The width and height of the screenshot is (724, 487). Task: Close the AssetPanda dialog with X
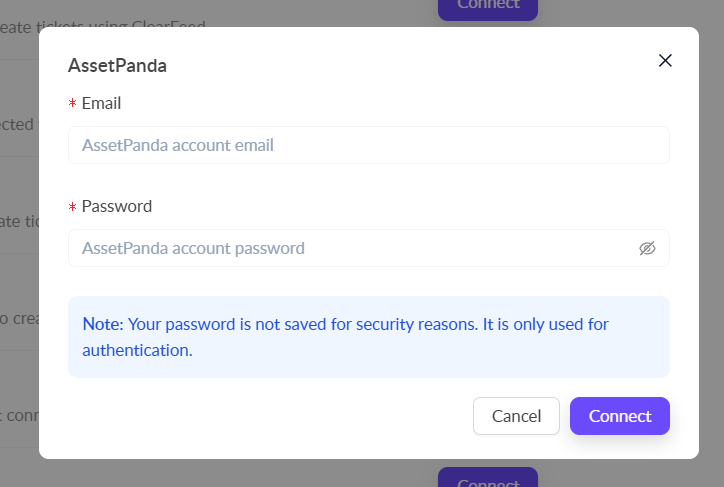click(x=665, y=61)
